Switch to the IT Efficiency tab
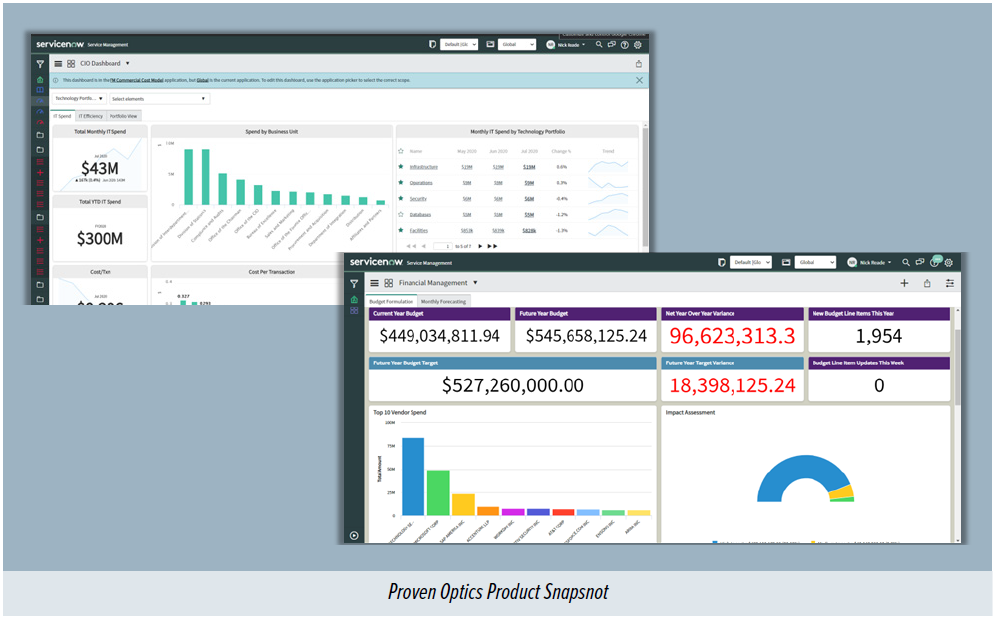This screenshot has width=997, height=619. (x=90, y=116)
